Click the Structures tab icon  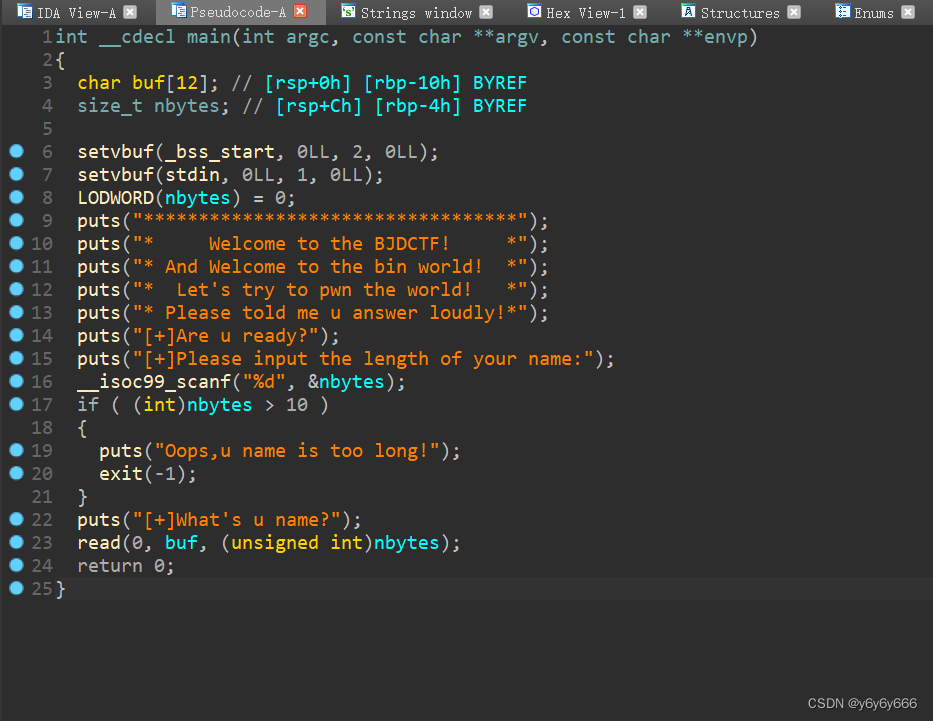[x=686, y=12]
